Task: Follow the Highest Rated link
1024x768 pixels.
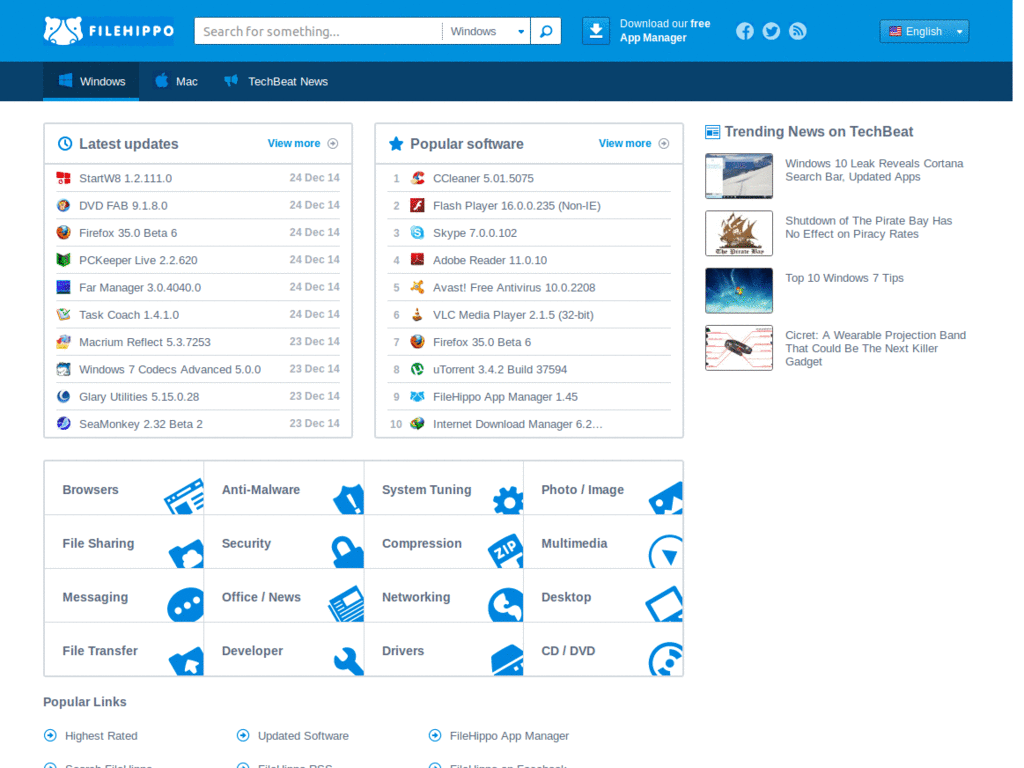Action: [100, 736]
